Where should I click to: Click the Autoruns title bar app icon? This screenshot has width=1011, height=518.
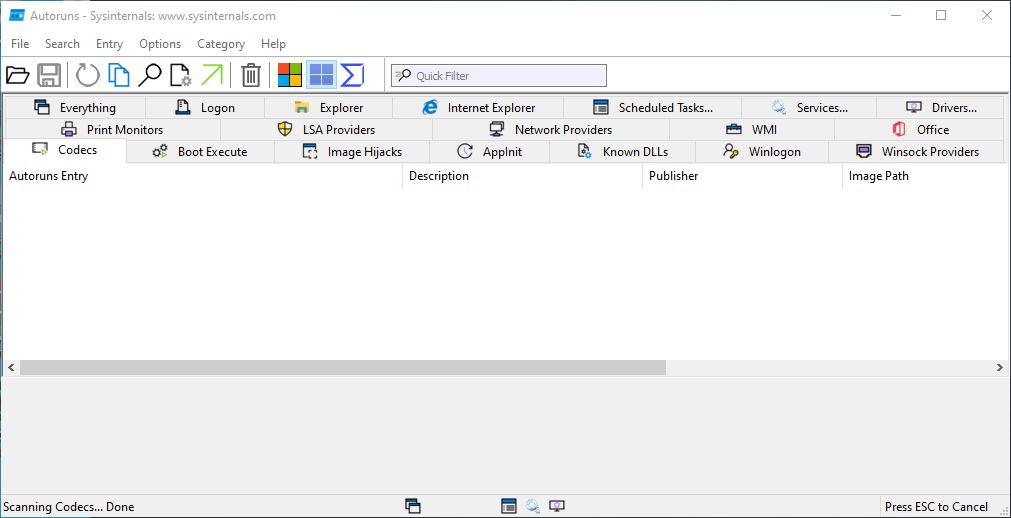(17, 15)
